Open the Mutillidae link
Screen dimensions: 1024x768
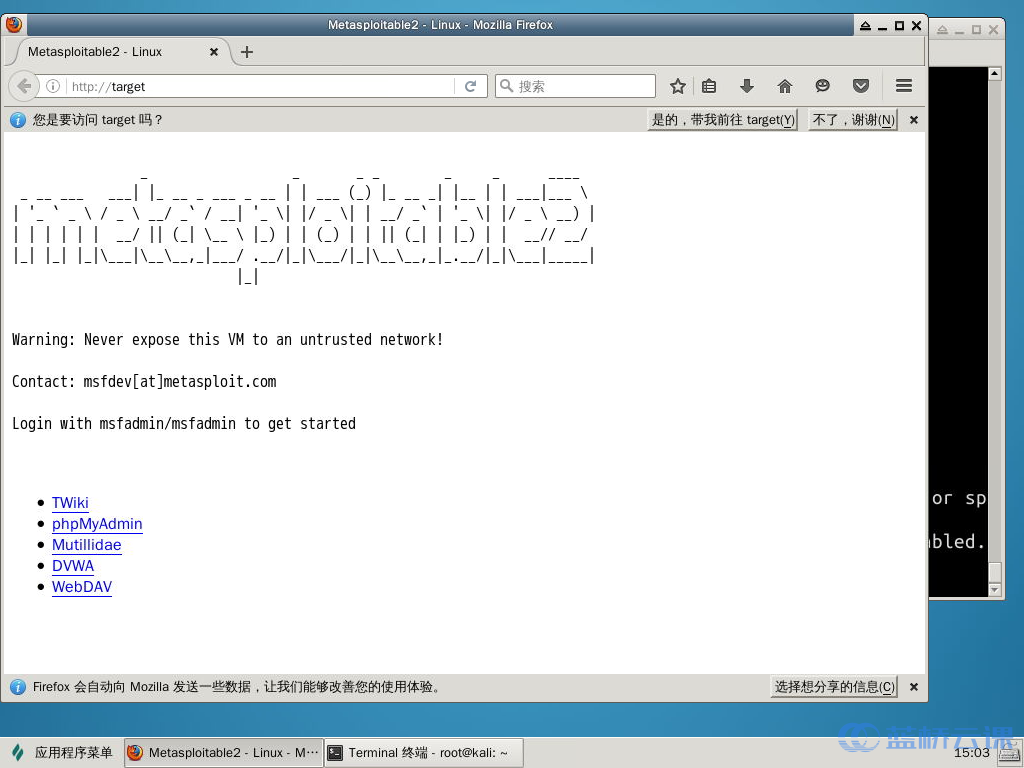click(87, 545)
